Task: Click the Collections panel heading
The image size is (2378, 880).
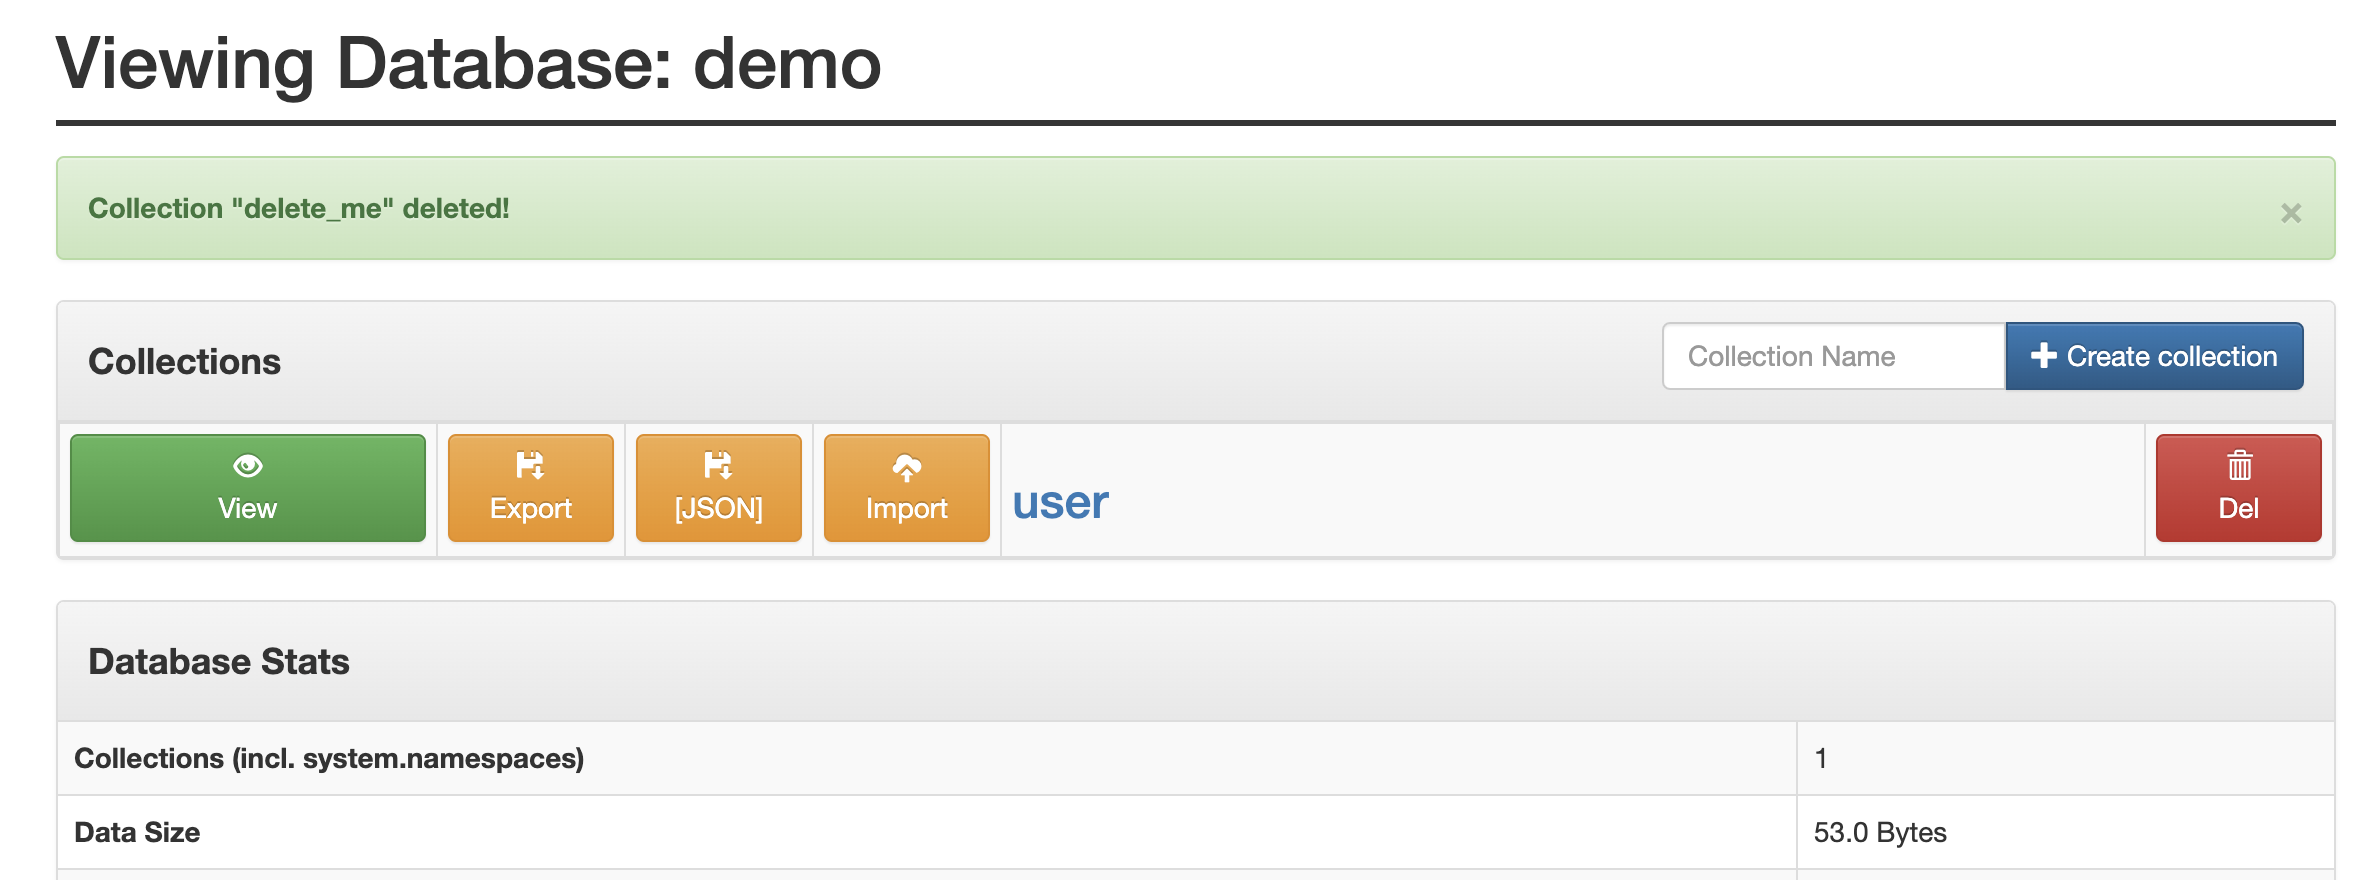Action: click(x=185, y=361)
